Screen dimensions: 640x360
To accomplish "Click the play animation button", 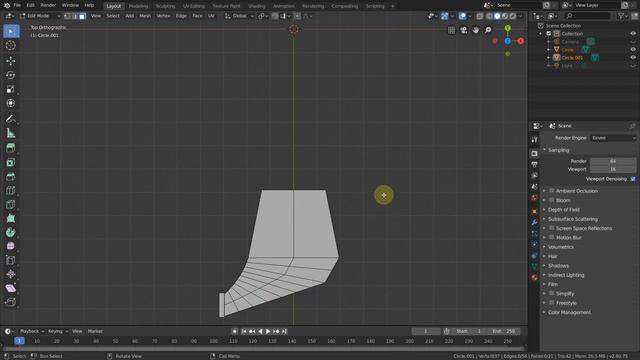I will point(268,331).
